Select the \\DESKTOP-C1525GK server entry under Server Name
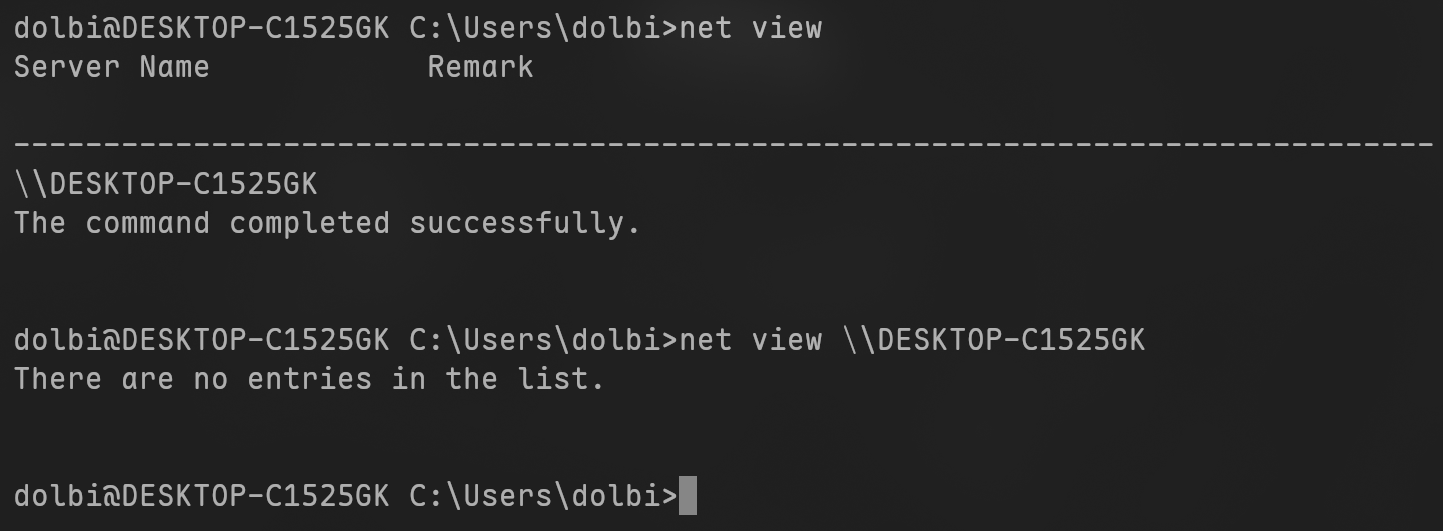The width and height of the screenshot is (1443, 531). pyautogui.click(x=165, y=184)
